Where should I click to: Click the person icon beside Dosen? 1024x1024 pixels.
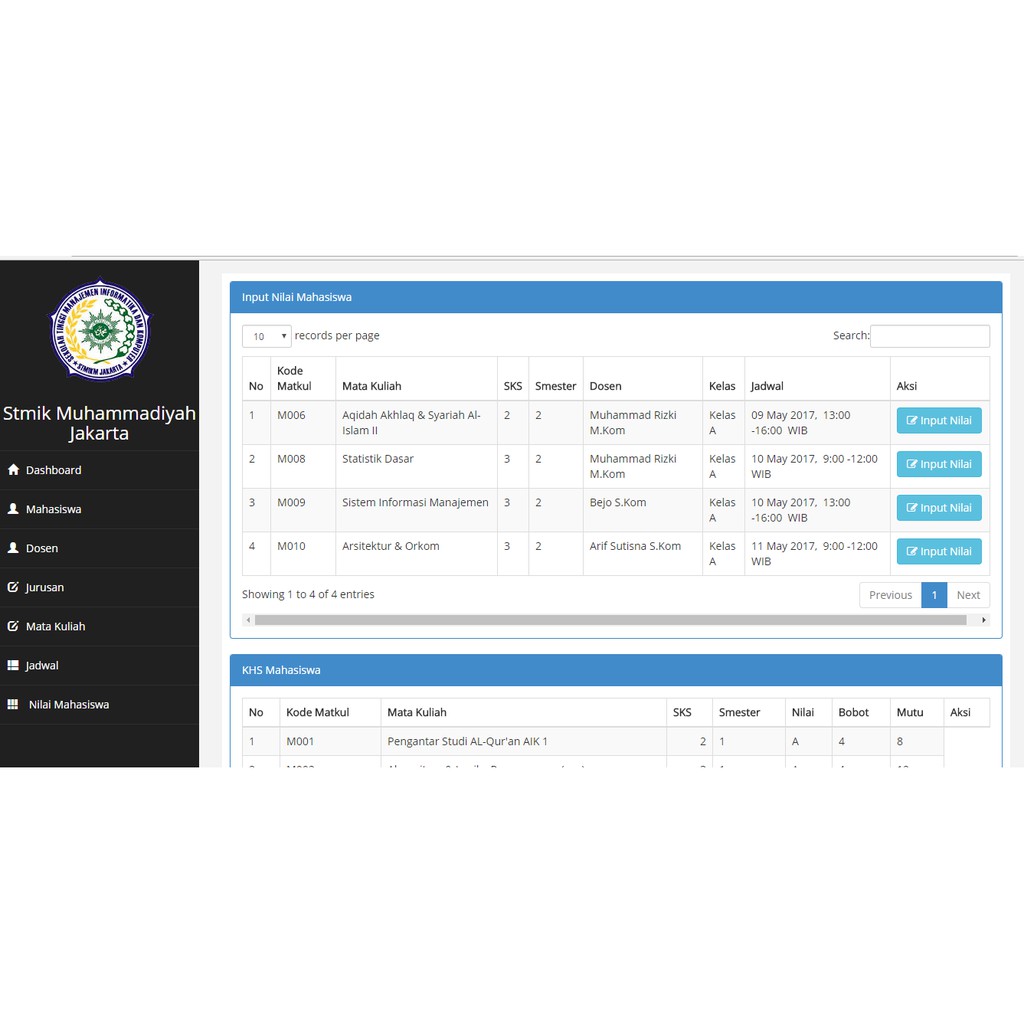pos(13,548)
